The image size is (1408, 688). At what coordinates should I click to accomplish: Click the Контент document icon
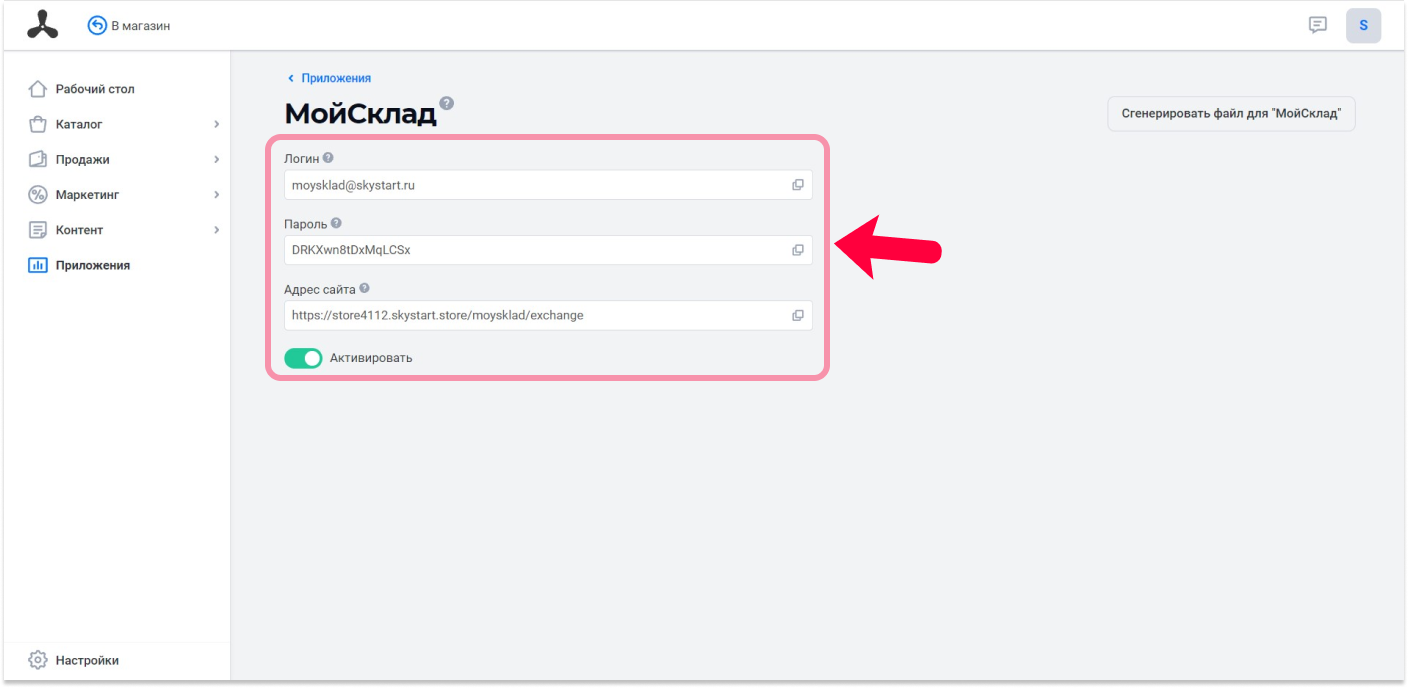point(38,230)
